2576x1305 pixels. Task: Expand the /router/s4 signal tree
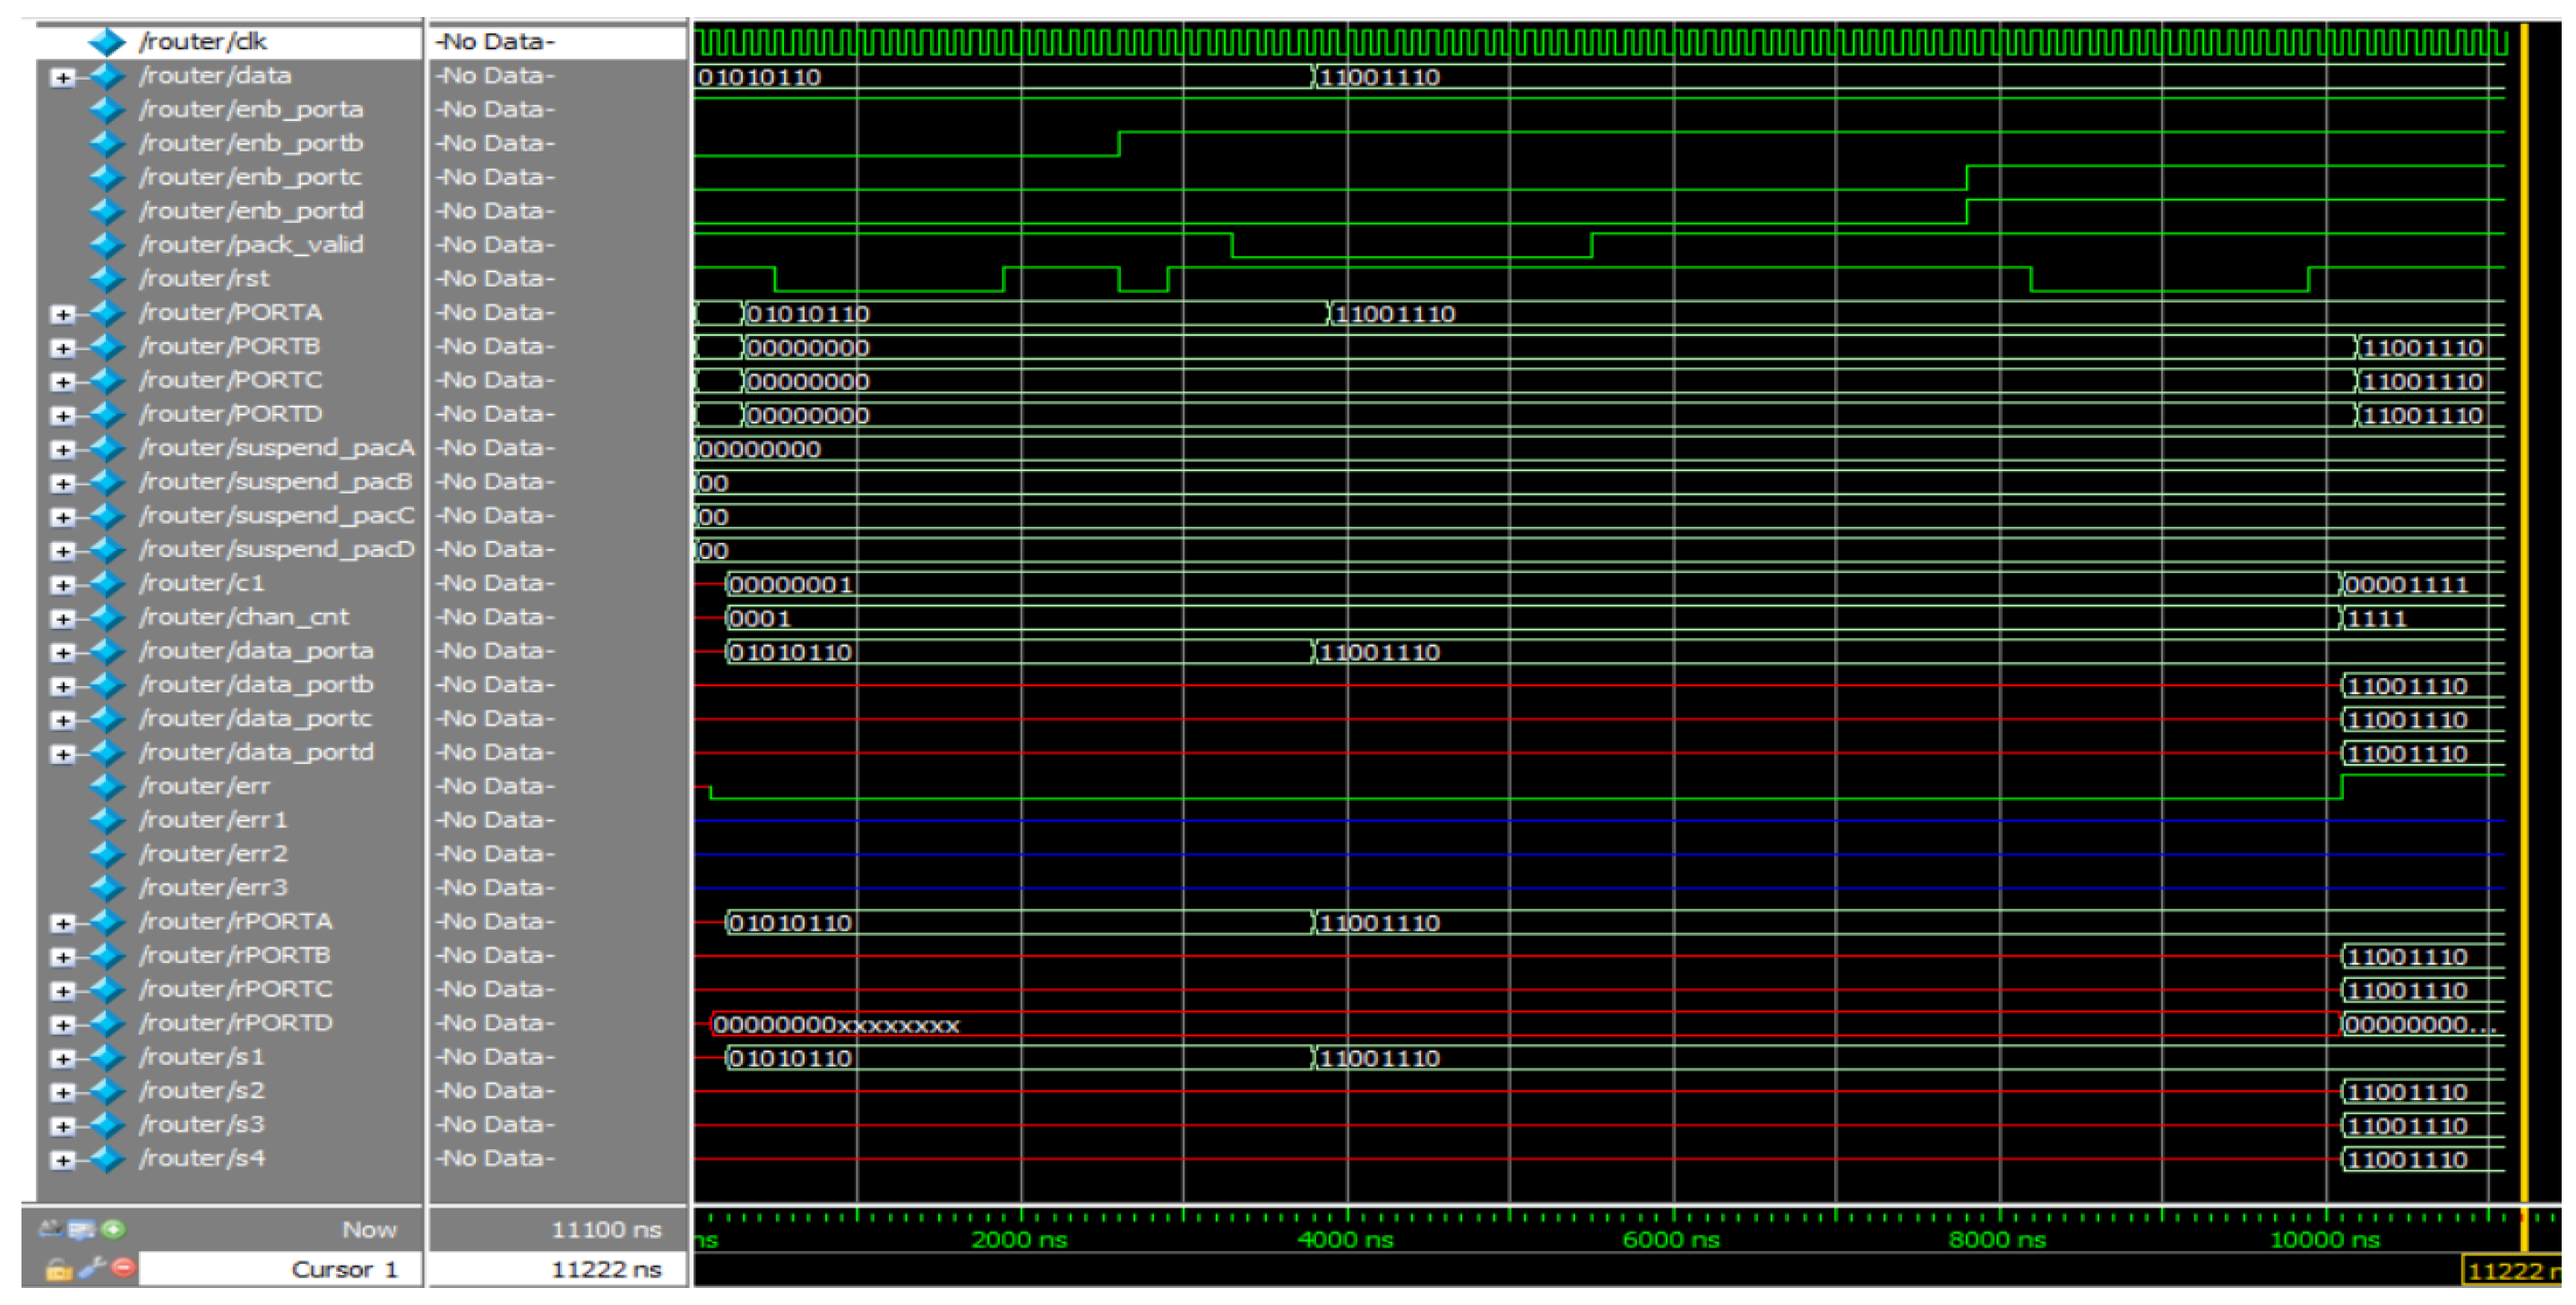[x=63, y=1160]
